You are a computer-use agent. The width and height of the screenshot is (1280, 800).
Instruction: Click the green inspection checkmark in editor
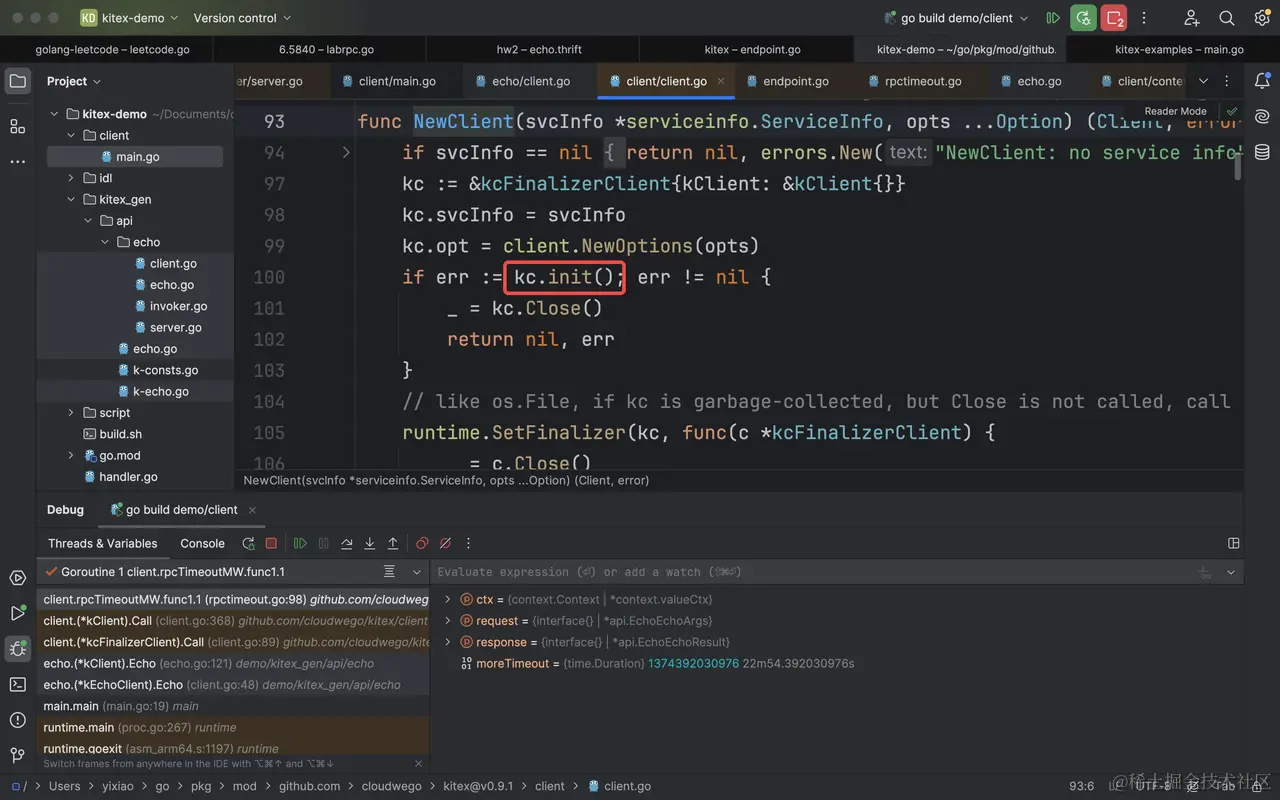[1232, 111]
